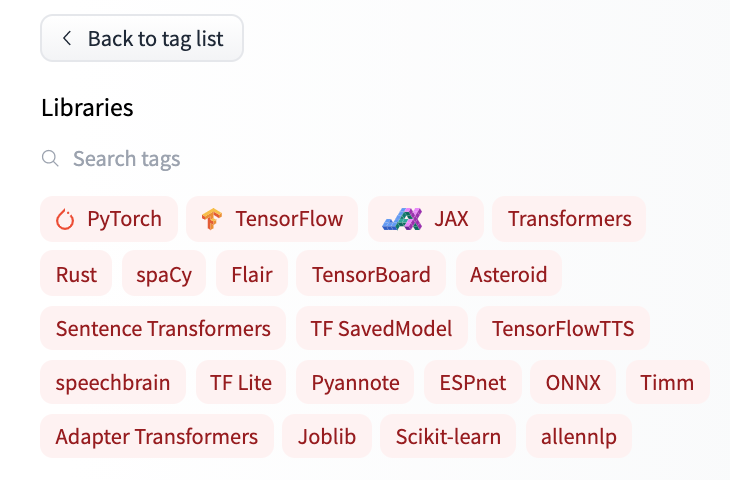Select the ONNX library tag
The image size is (730, 480).
[573, 382]
